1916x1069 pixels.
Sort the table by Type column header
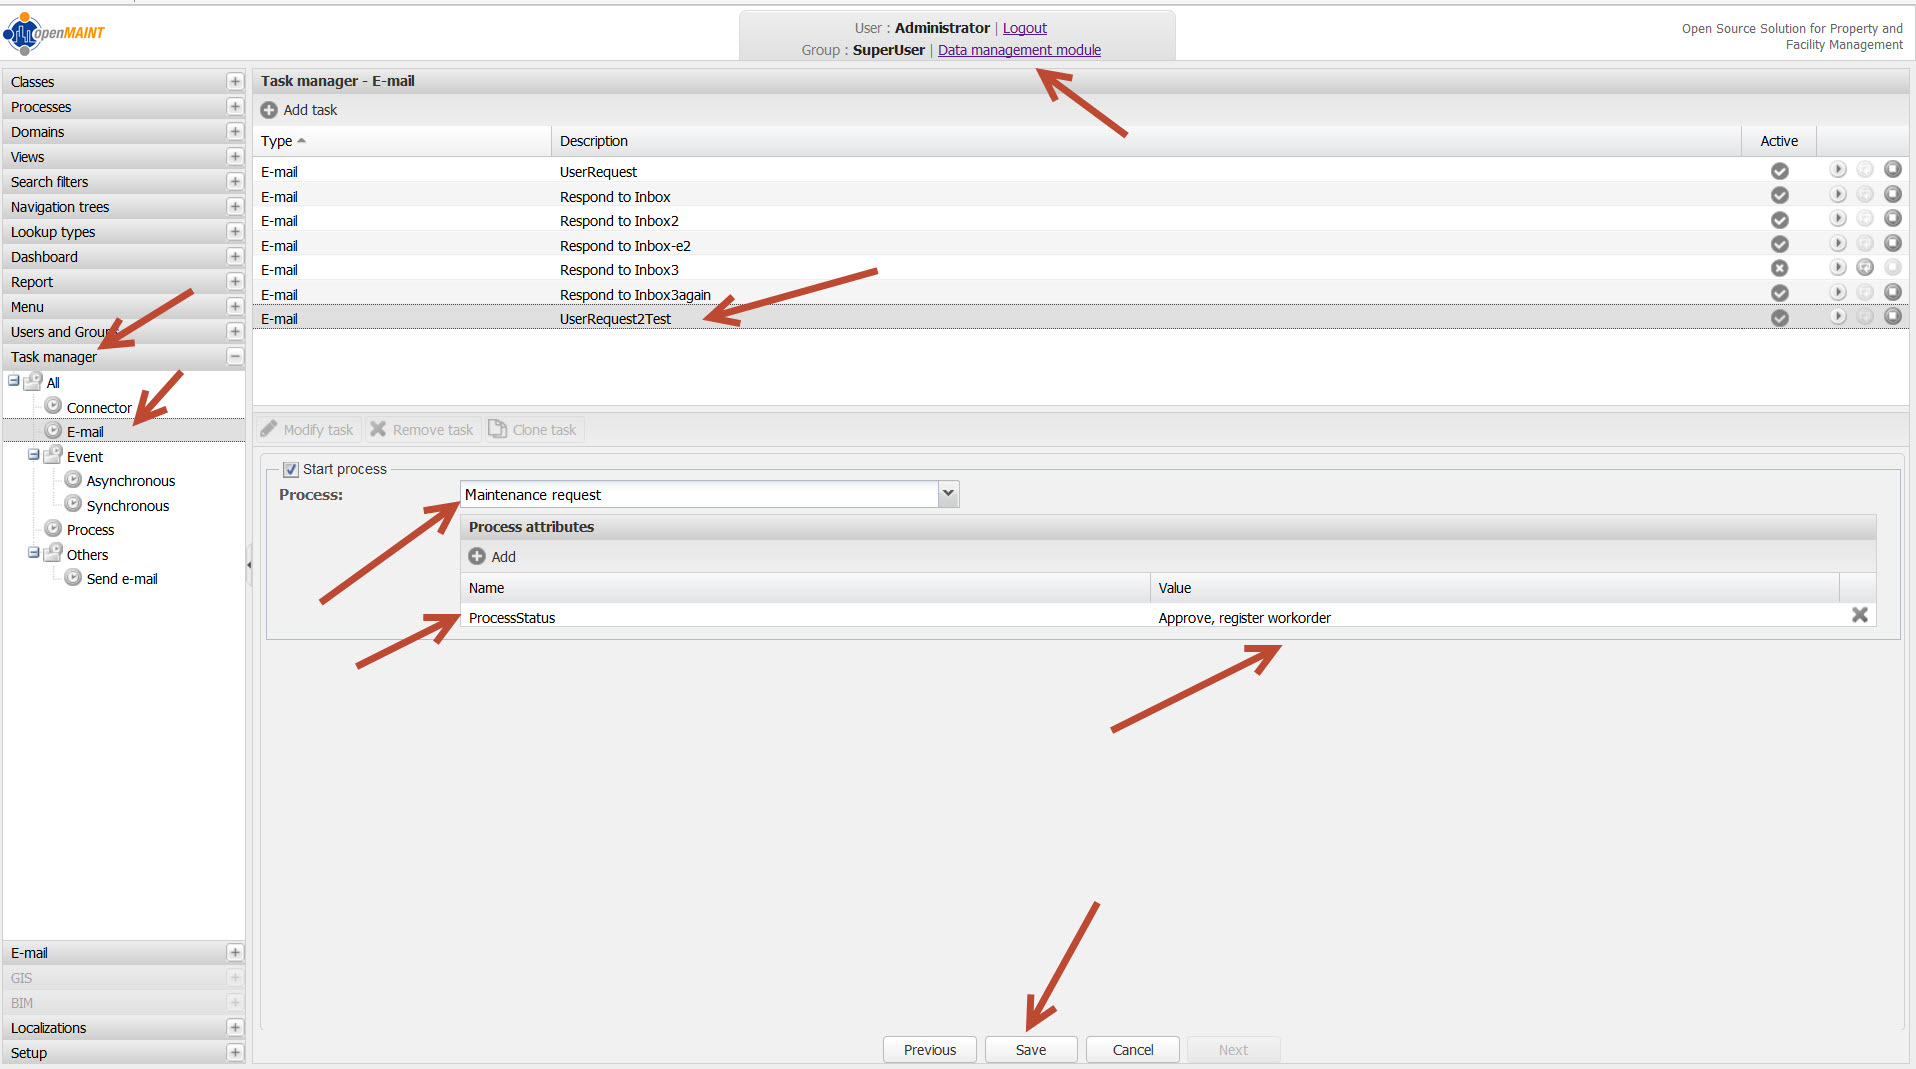277,141
